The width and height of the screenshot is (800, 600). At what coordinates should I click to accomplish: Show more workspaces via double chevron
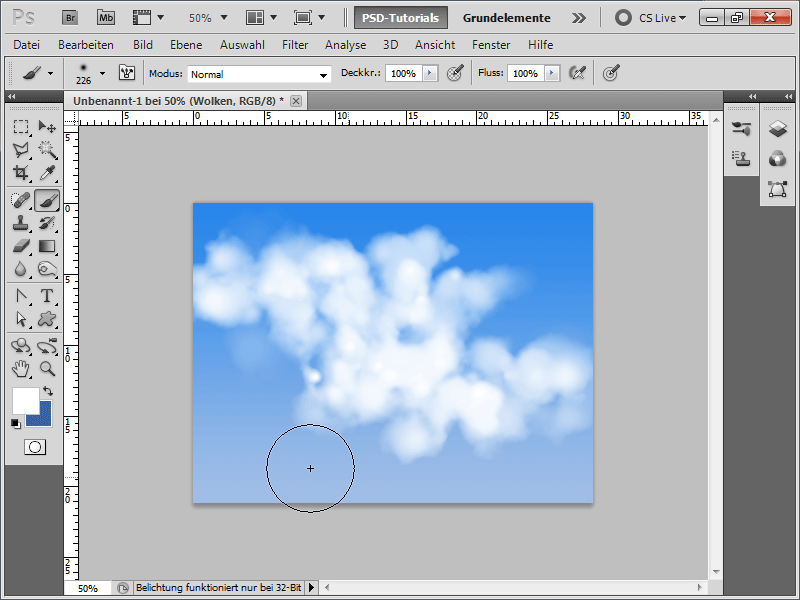point(579,18)
